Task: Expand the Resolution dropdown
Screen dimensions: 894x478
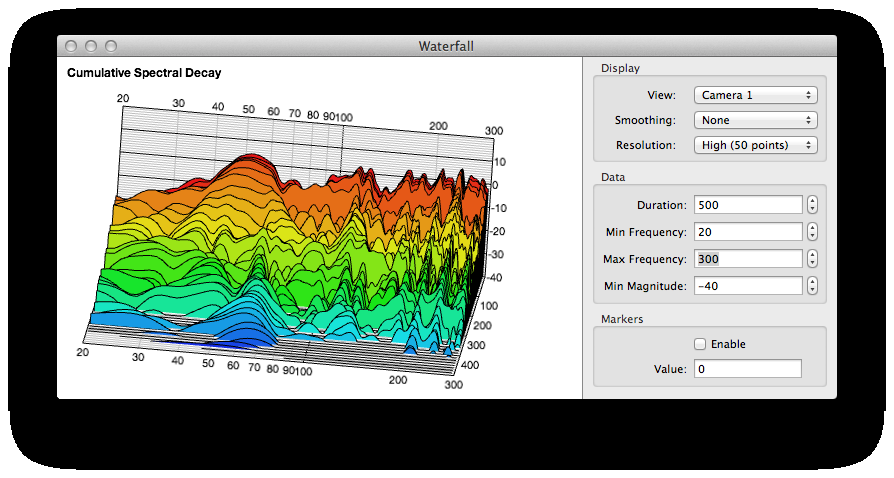Action: [755, 145]
